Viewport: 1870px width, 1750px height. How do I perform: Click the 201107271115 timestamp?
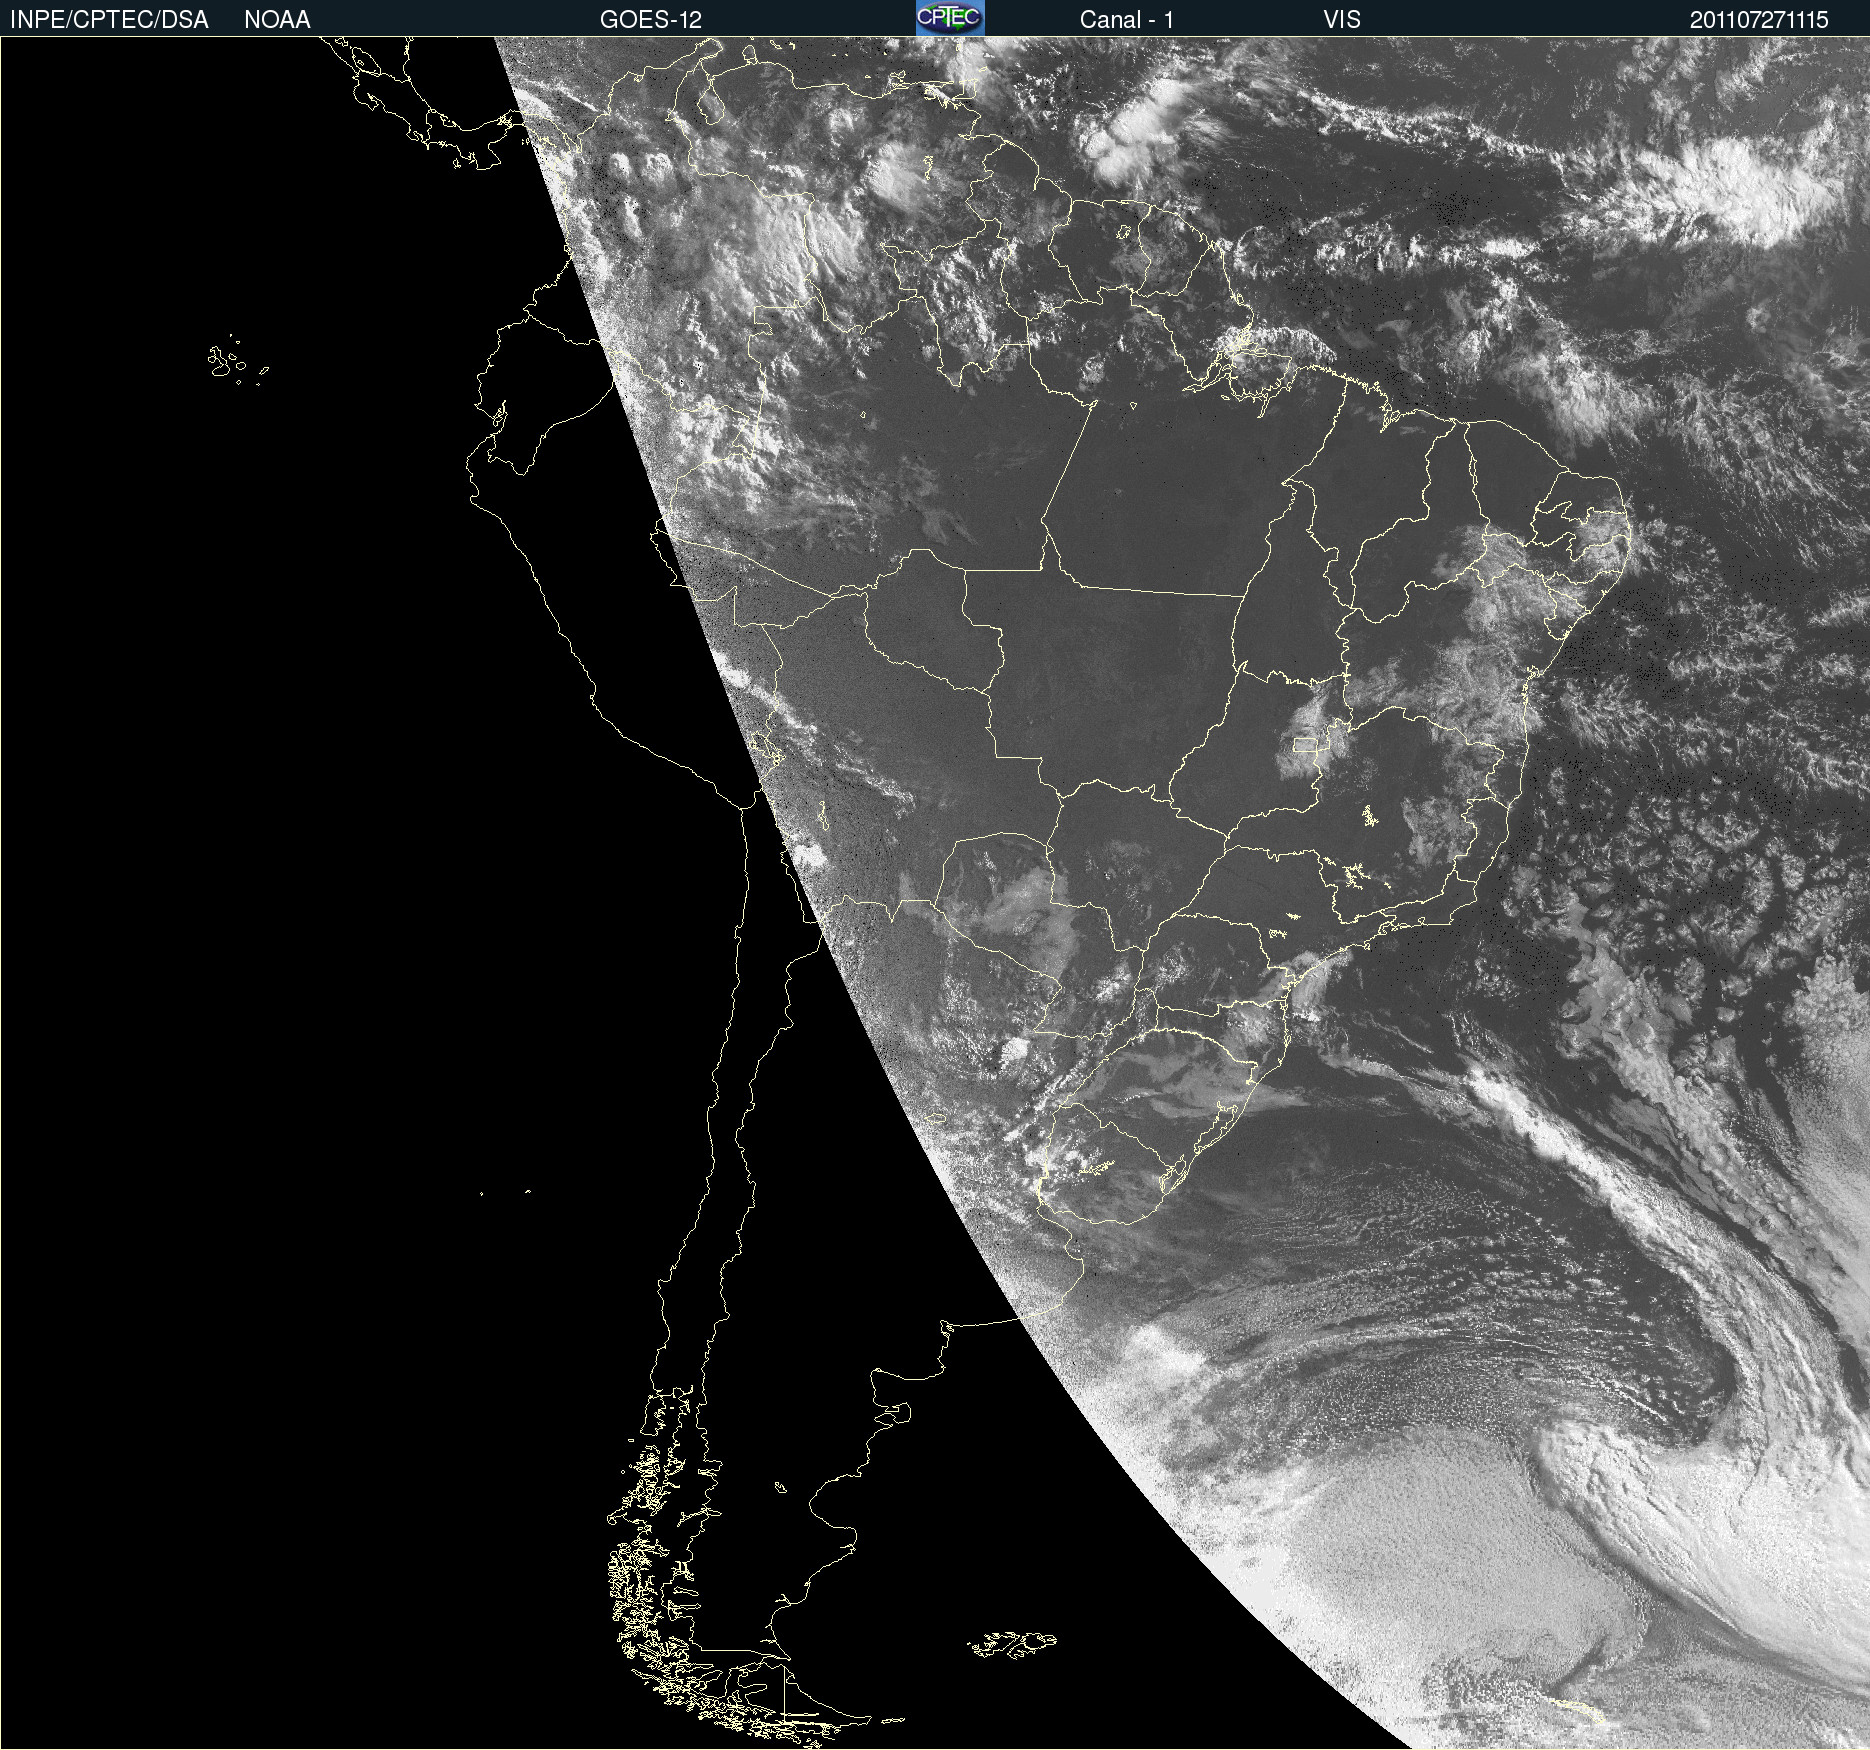coord(1759,20)
